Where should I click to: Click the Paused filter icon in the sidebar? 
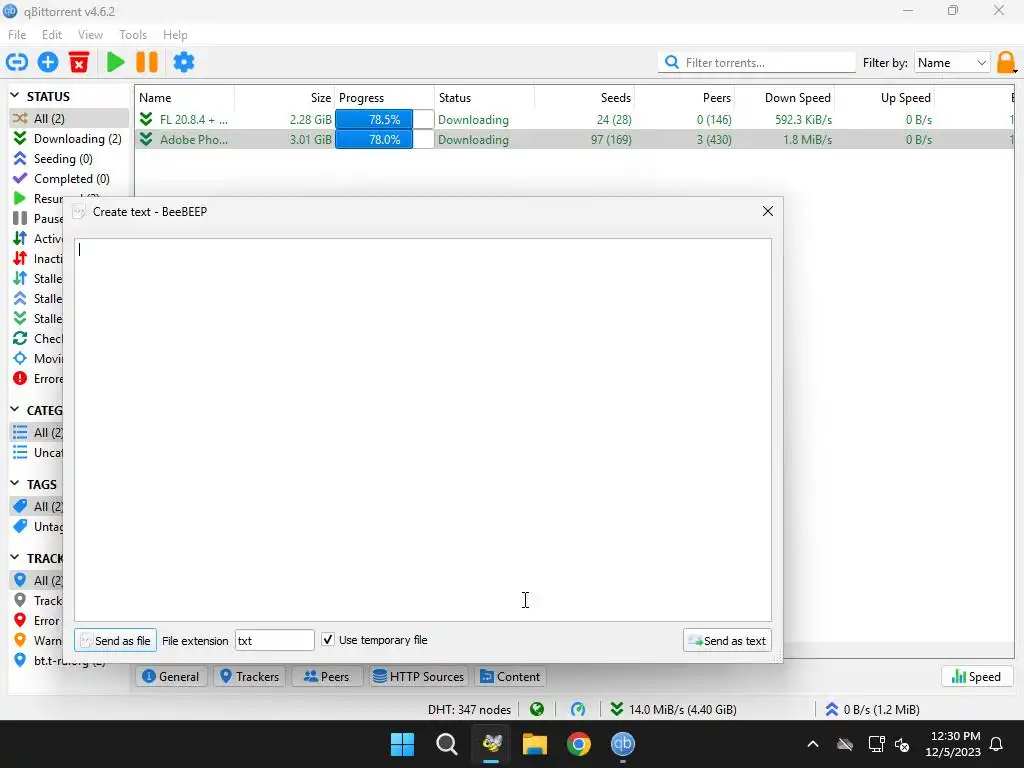click(x=20, y=218)
